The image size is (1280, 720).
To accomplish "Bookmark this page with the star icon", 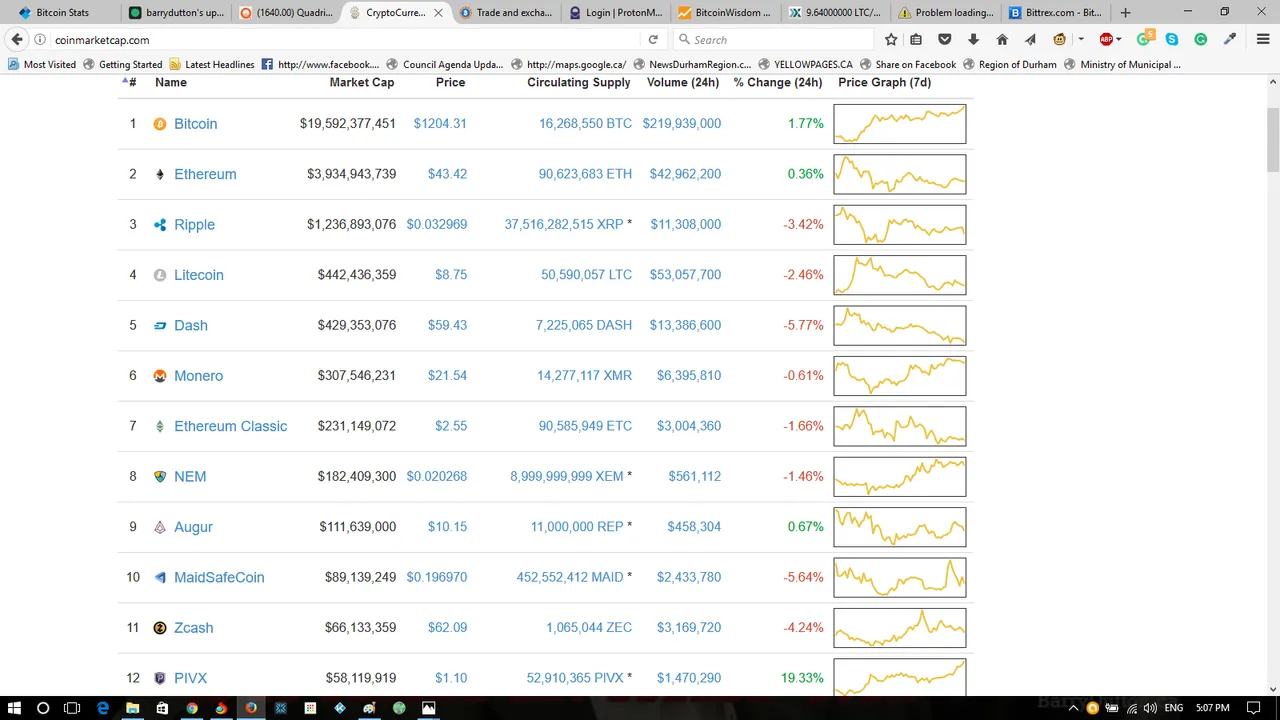I will coord(891,40).
